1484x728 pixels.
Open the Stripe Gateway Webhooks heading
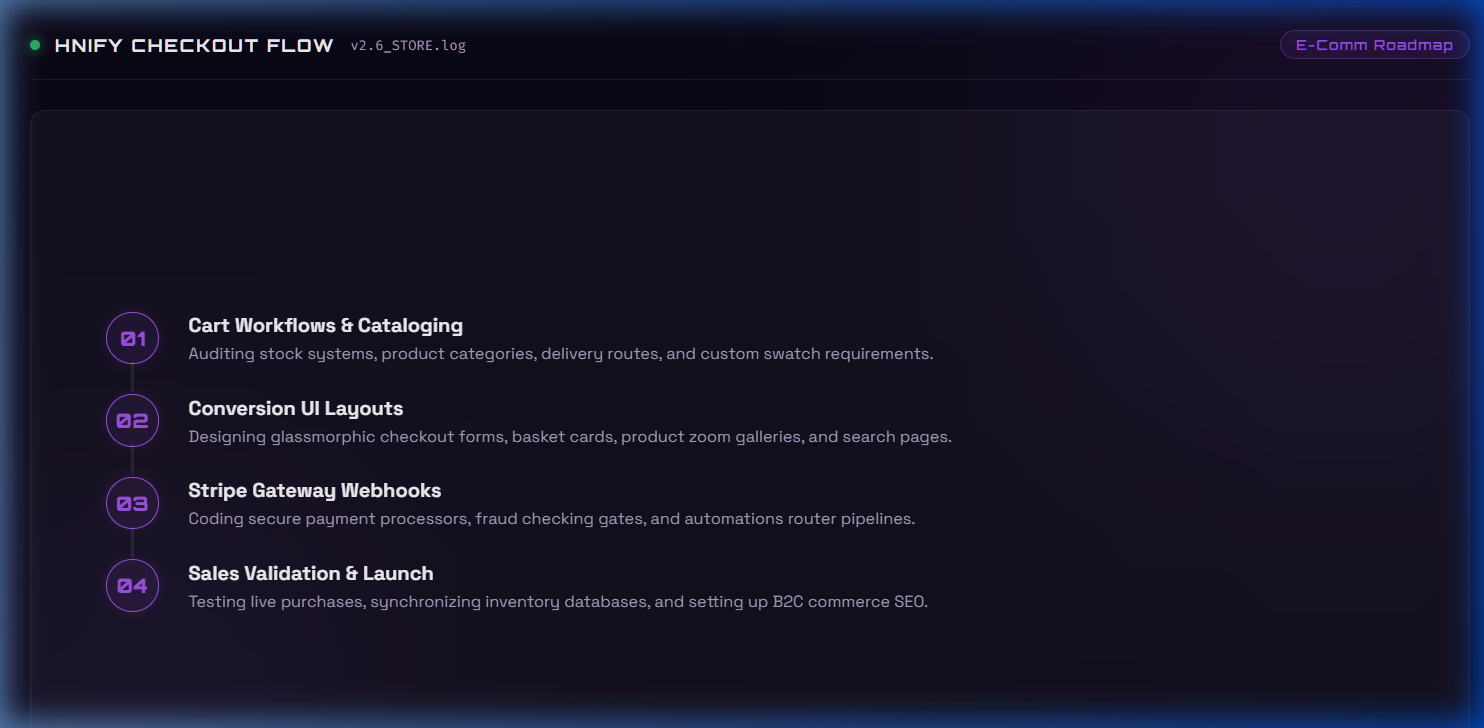315,490
